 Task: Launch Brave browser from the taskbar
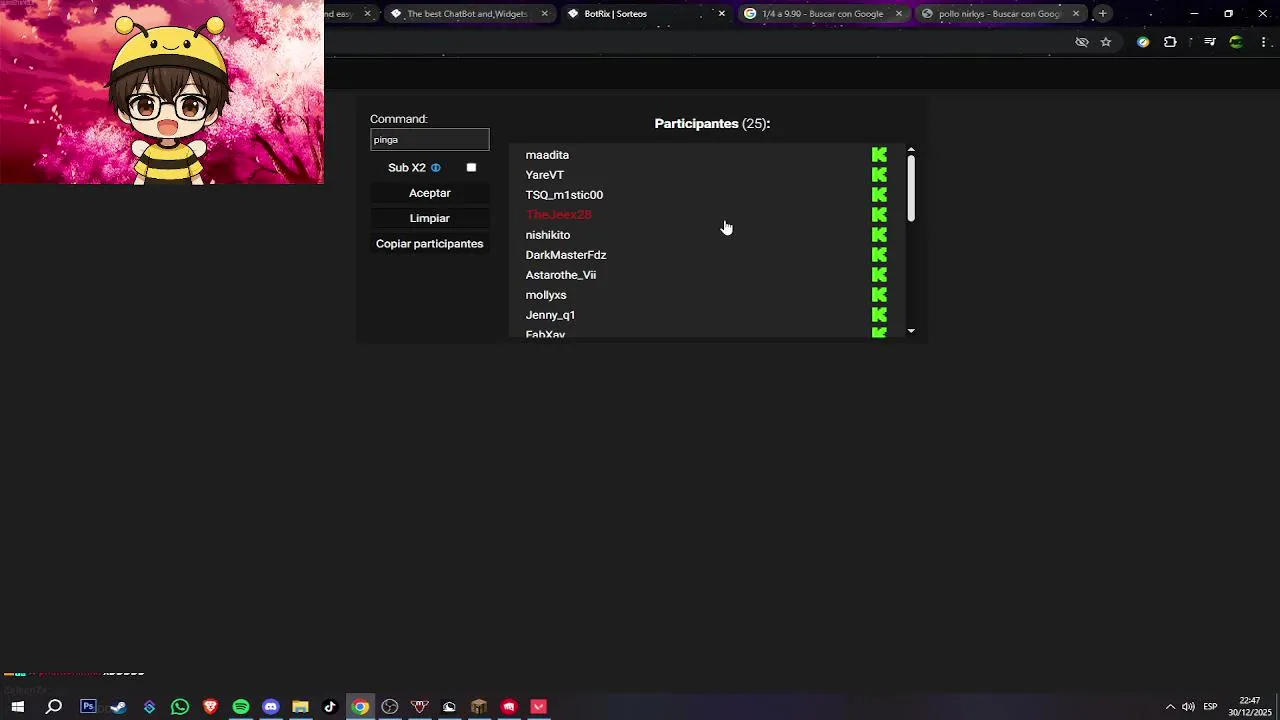click(x=210, y=707)
